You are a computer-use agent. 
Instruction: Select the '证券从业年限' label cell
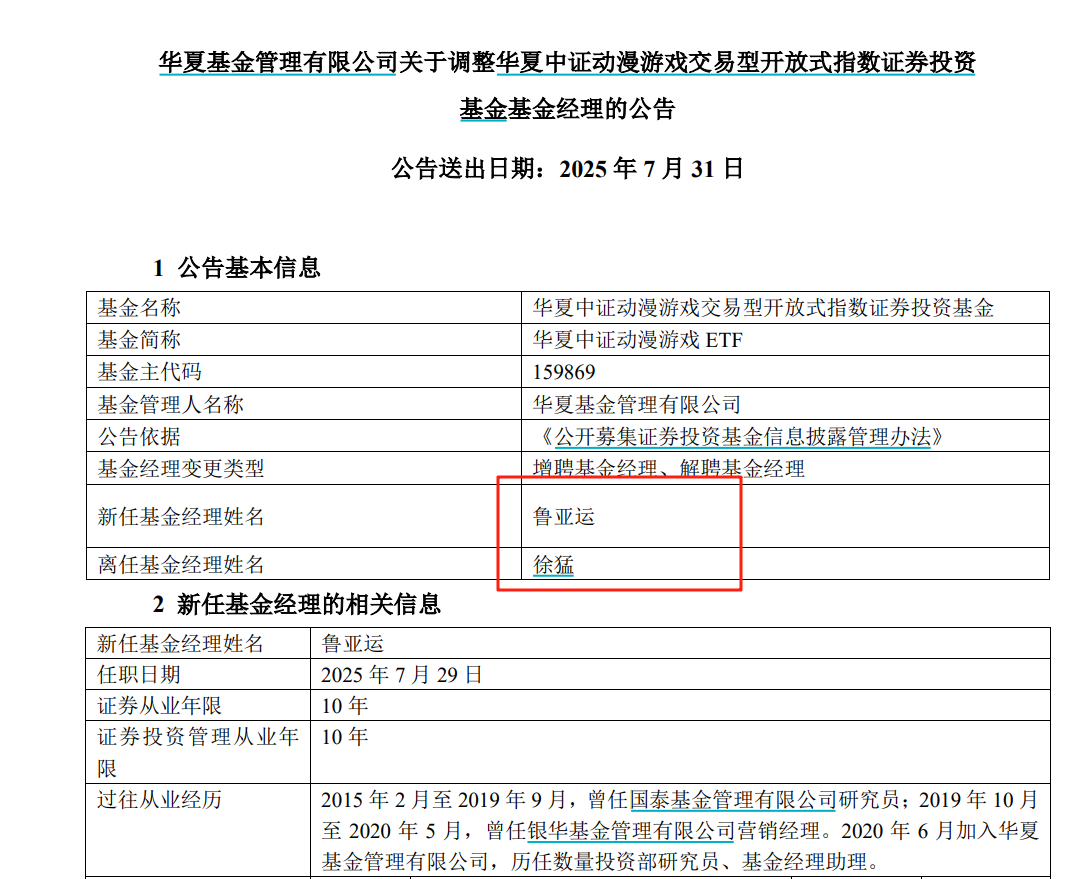pos(198,706)
